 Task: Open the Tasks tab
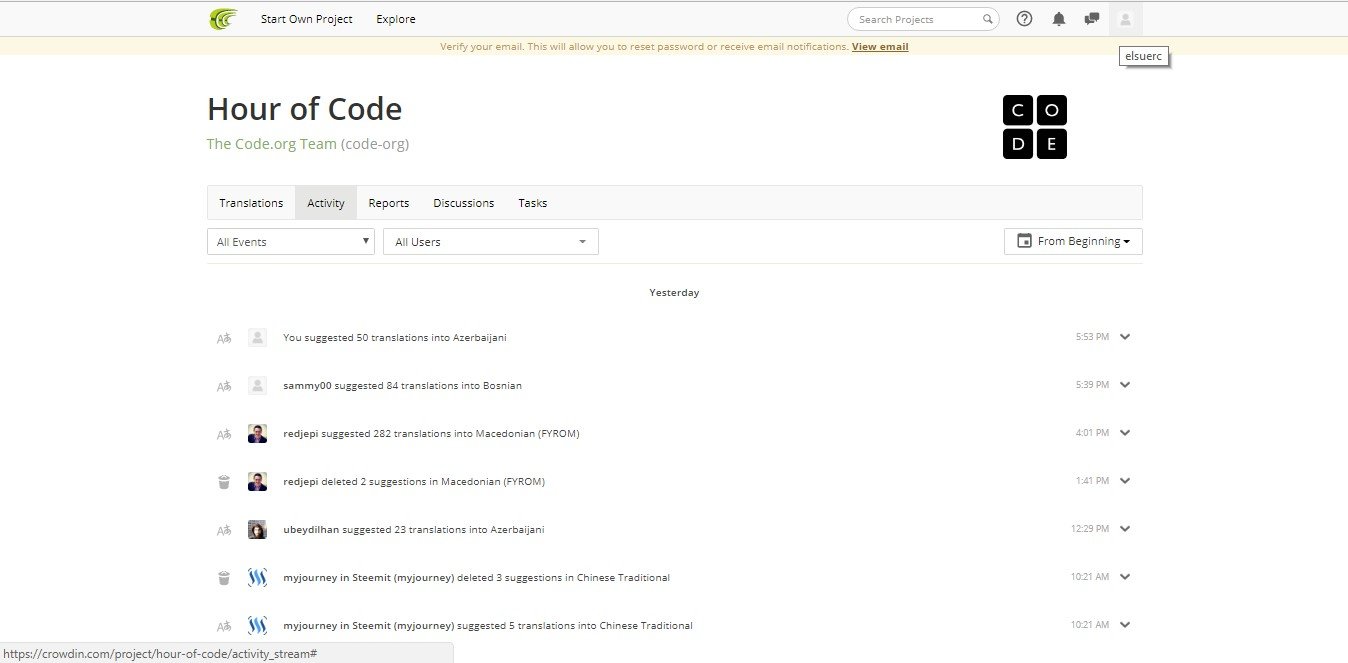533,203
